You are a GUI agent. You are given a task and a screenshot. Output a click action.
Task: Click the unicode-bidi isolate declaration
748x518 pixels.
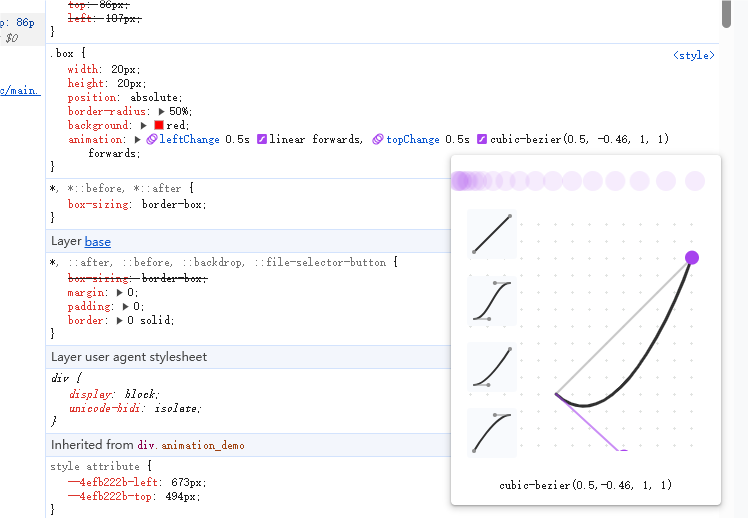coord(135,408)
